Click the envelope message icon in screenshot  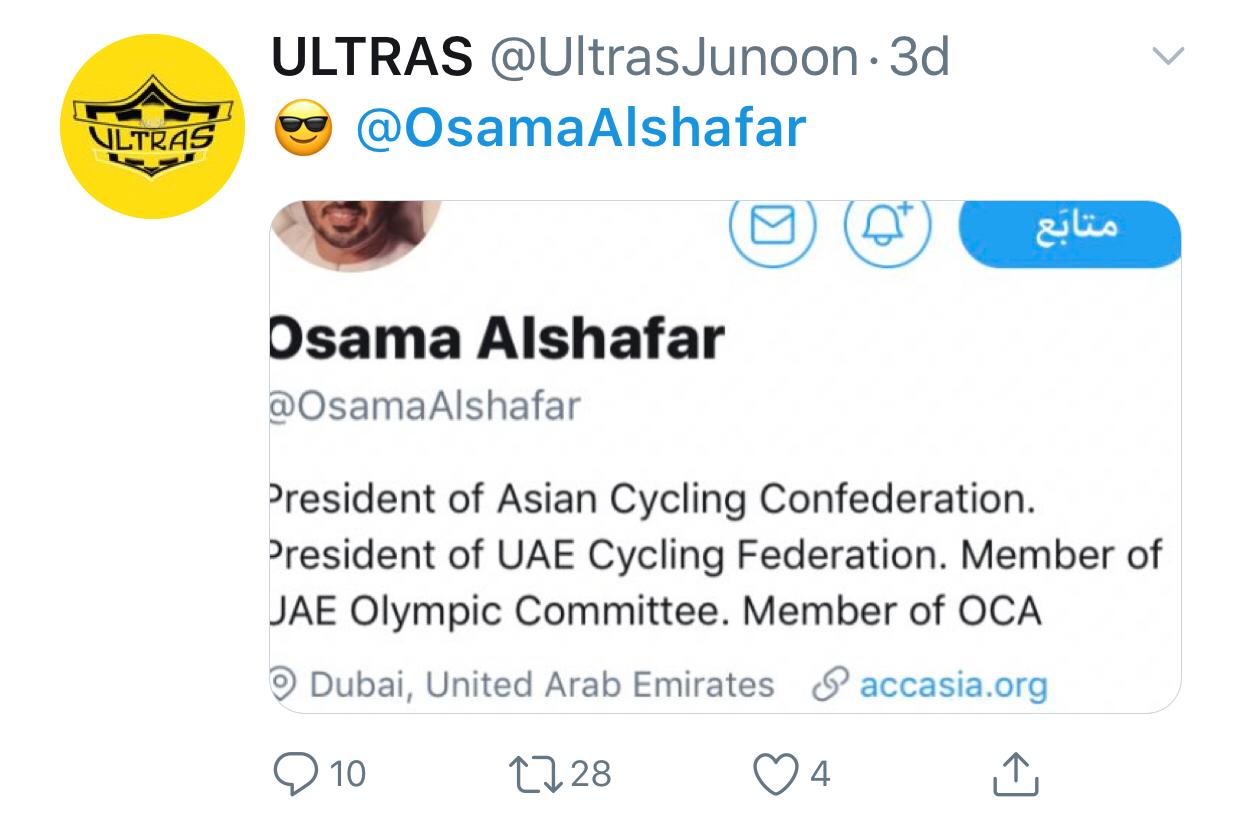pos(772,229)
